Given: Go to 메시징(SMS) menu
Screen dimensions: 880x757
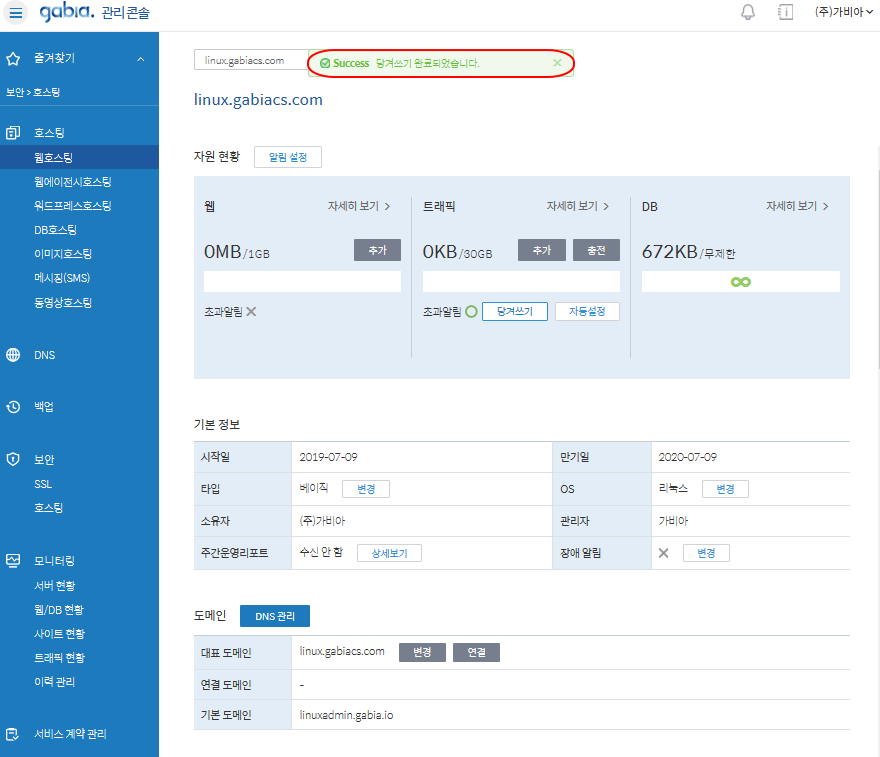Looking at the screenshot, I should [62, 278].
